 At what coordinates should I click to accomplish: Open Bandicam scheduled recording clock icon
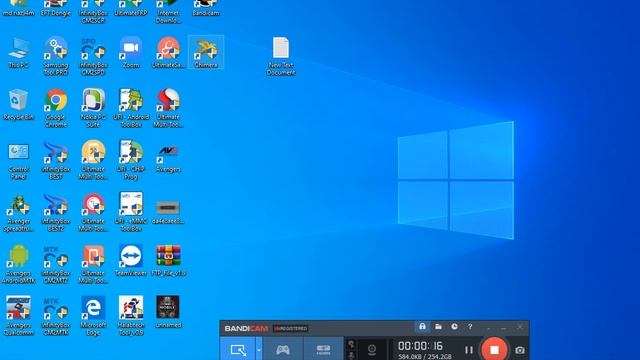click(x=454, y=327)
